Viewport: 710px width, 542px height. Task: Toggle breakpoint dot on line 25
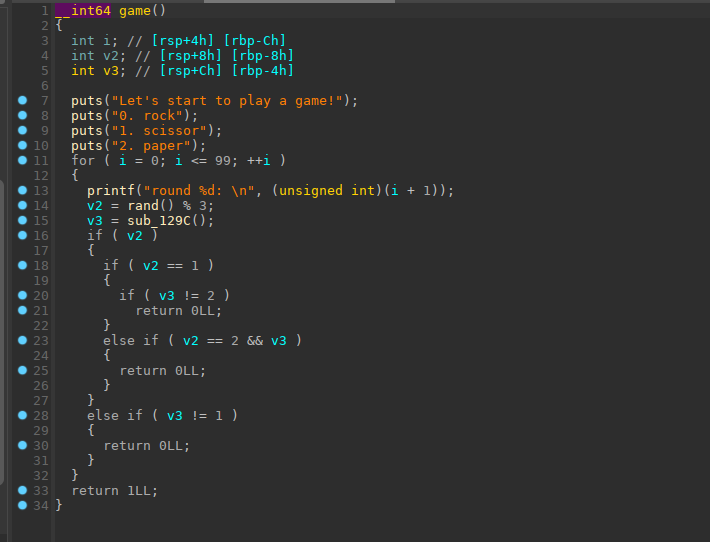[x=22, y=370]
